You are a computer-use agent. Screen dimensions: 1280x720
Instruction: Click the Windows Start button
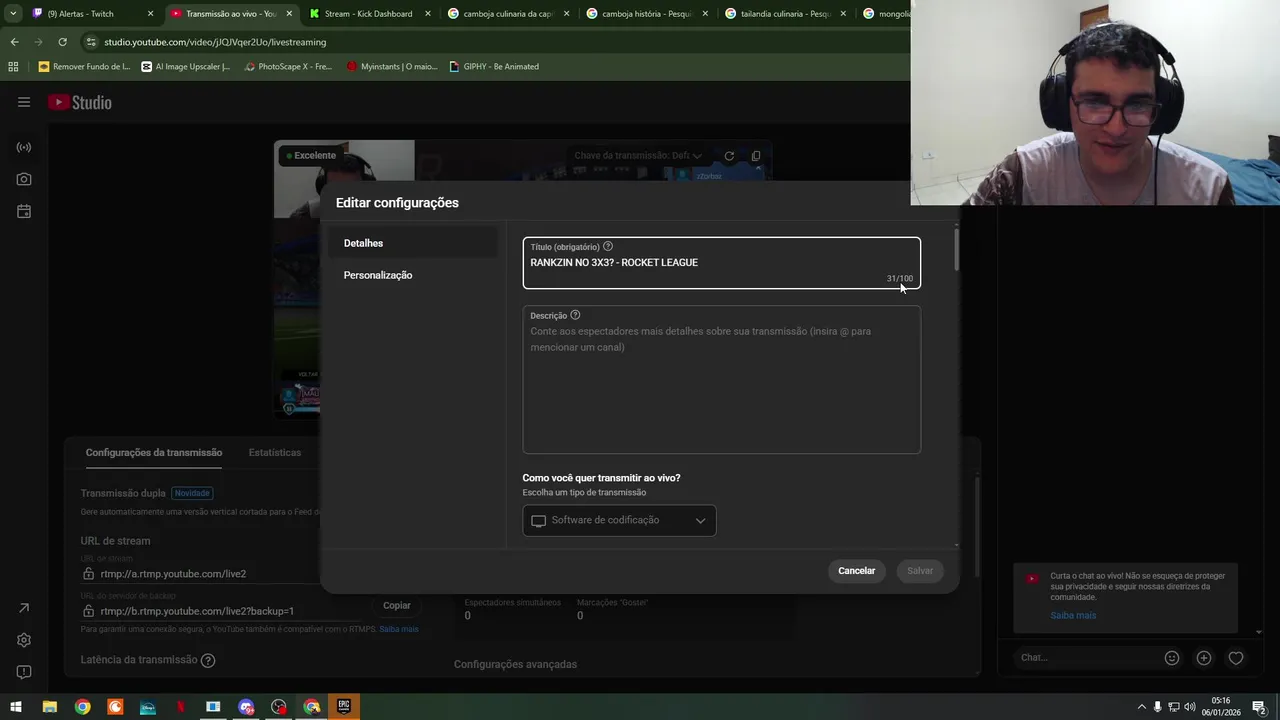[16, 706]
